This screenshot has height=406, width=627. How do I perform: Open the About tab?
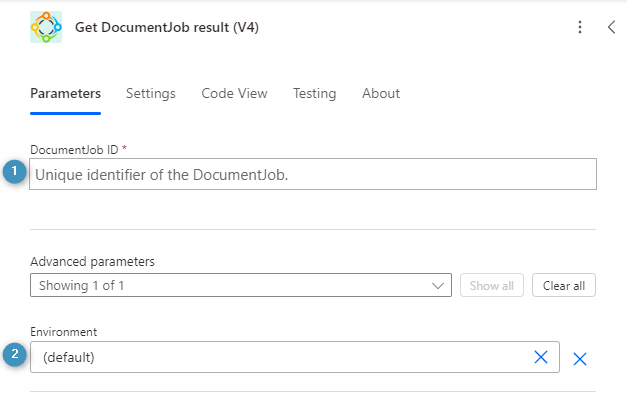click(x=381, y=94)
